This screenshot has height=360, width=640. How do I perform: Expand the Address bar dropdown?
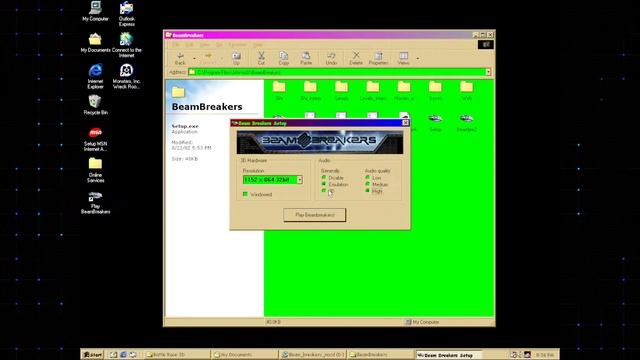click(488, 72)
